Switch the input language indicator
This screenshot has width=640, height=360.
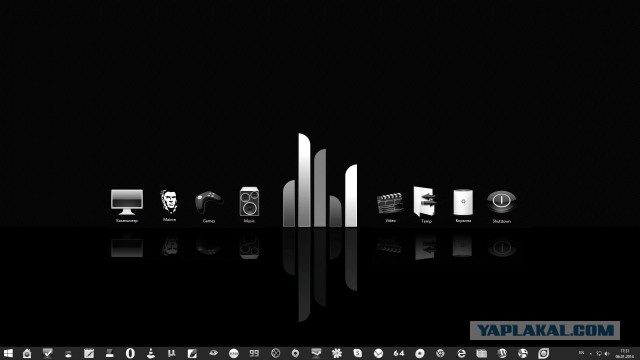click(x=581, y=353)
